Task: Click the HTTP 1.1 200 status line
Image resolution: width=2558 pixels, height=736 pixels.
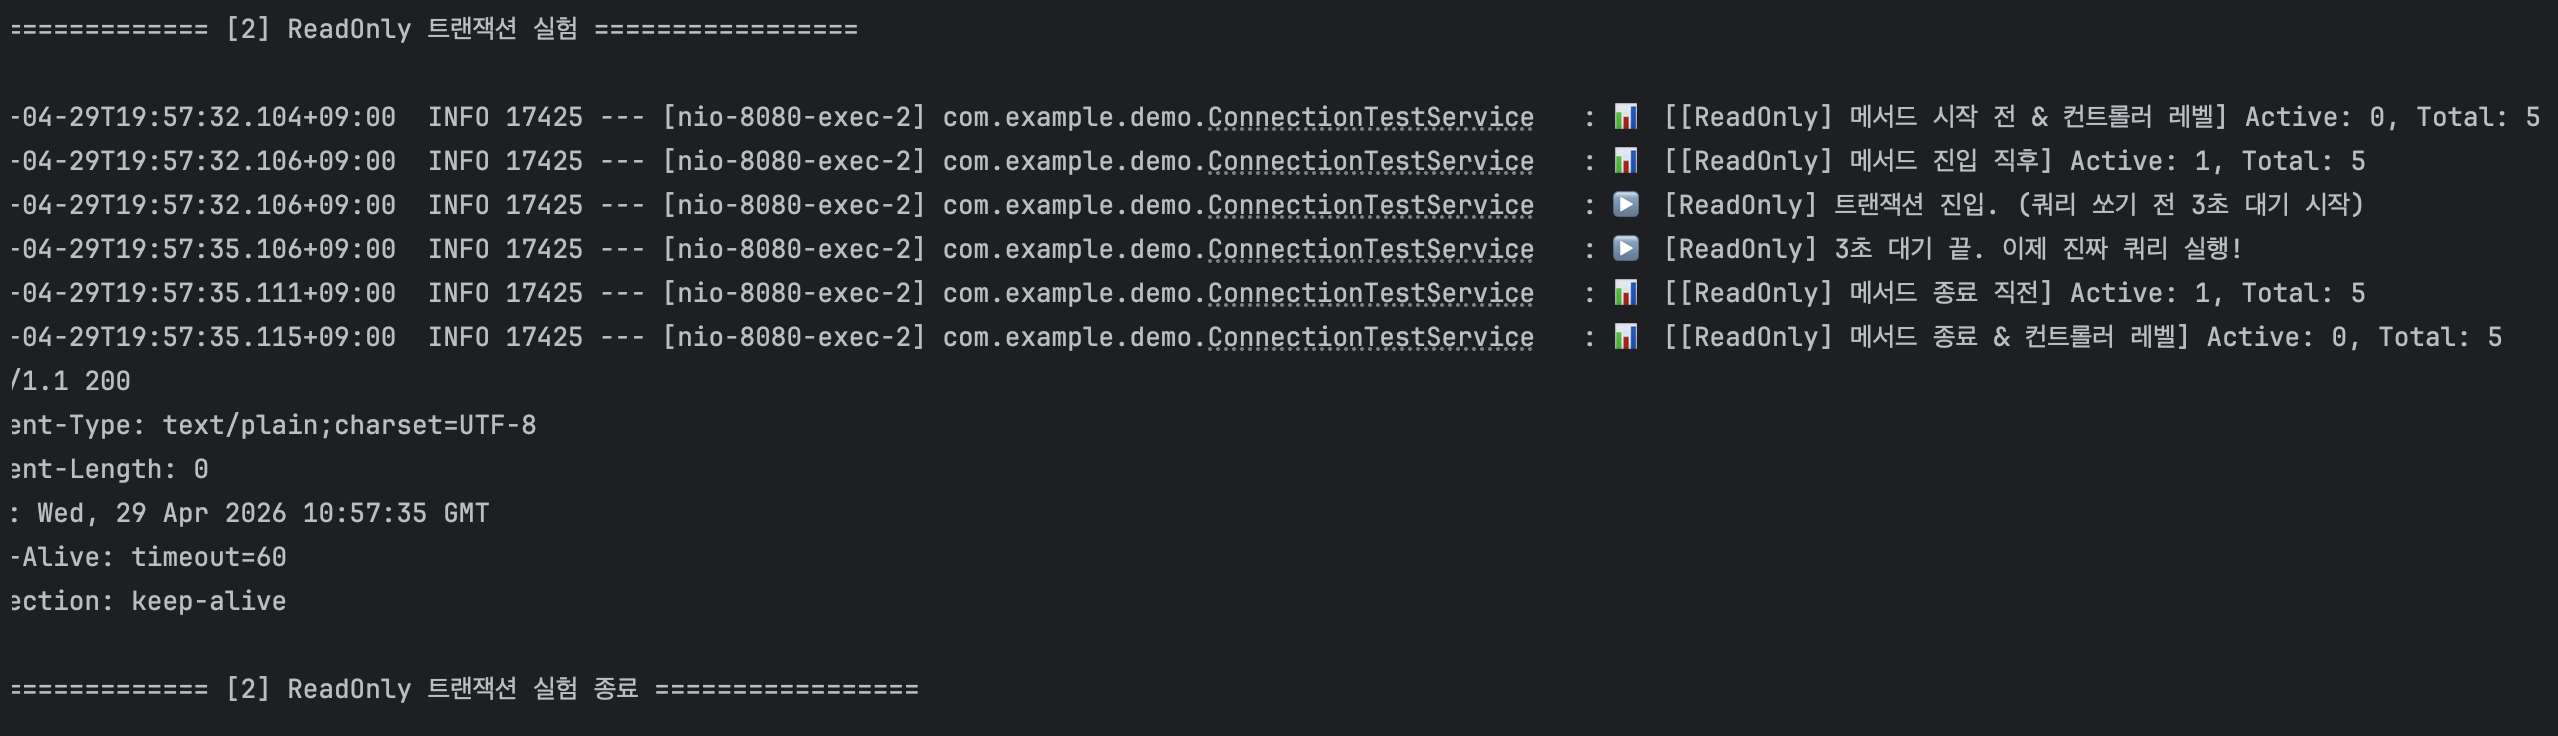Action: tap(70, 381)
